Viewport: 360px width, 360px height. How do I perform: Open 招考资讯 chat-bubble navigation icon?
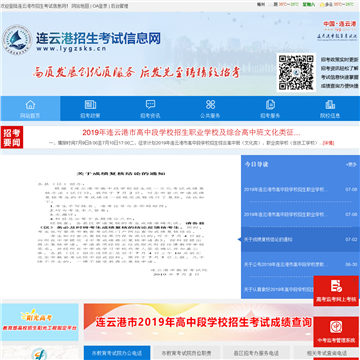[x=150, y=105]
